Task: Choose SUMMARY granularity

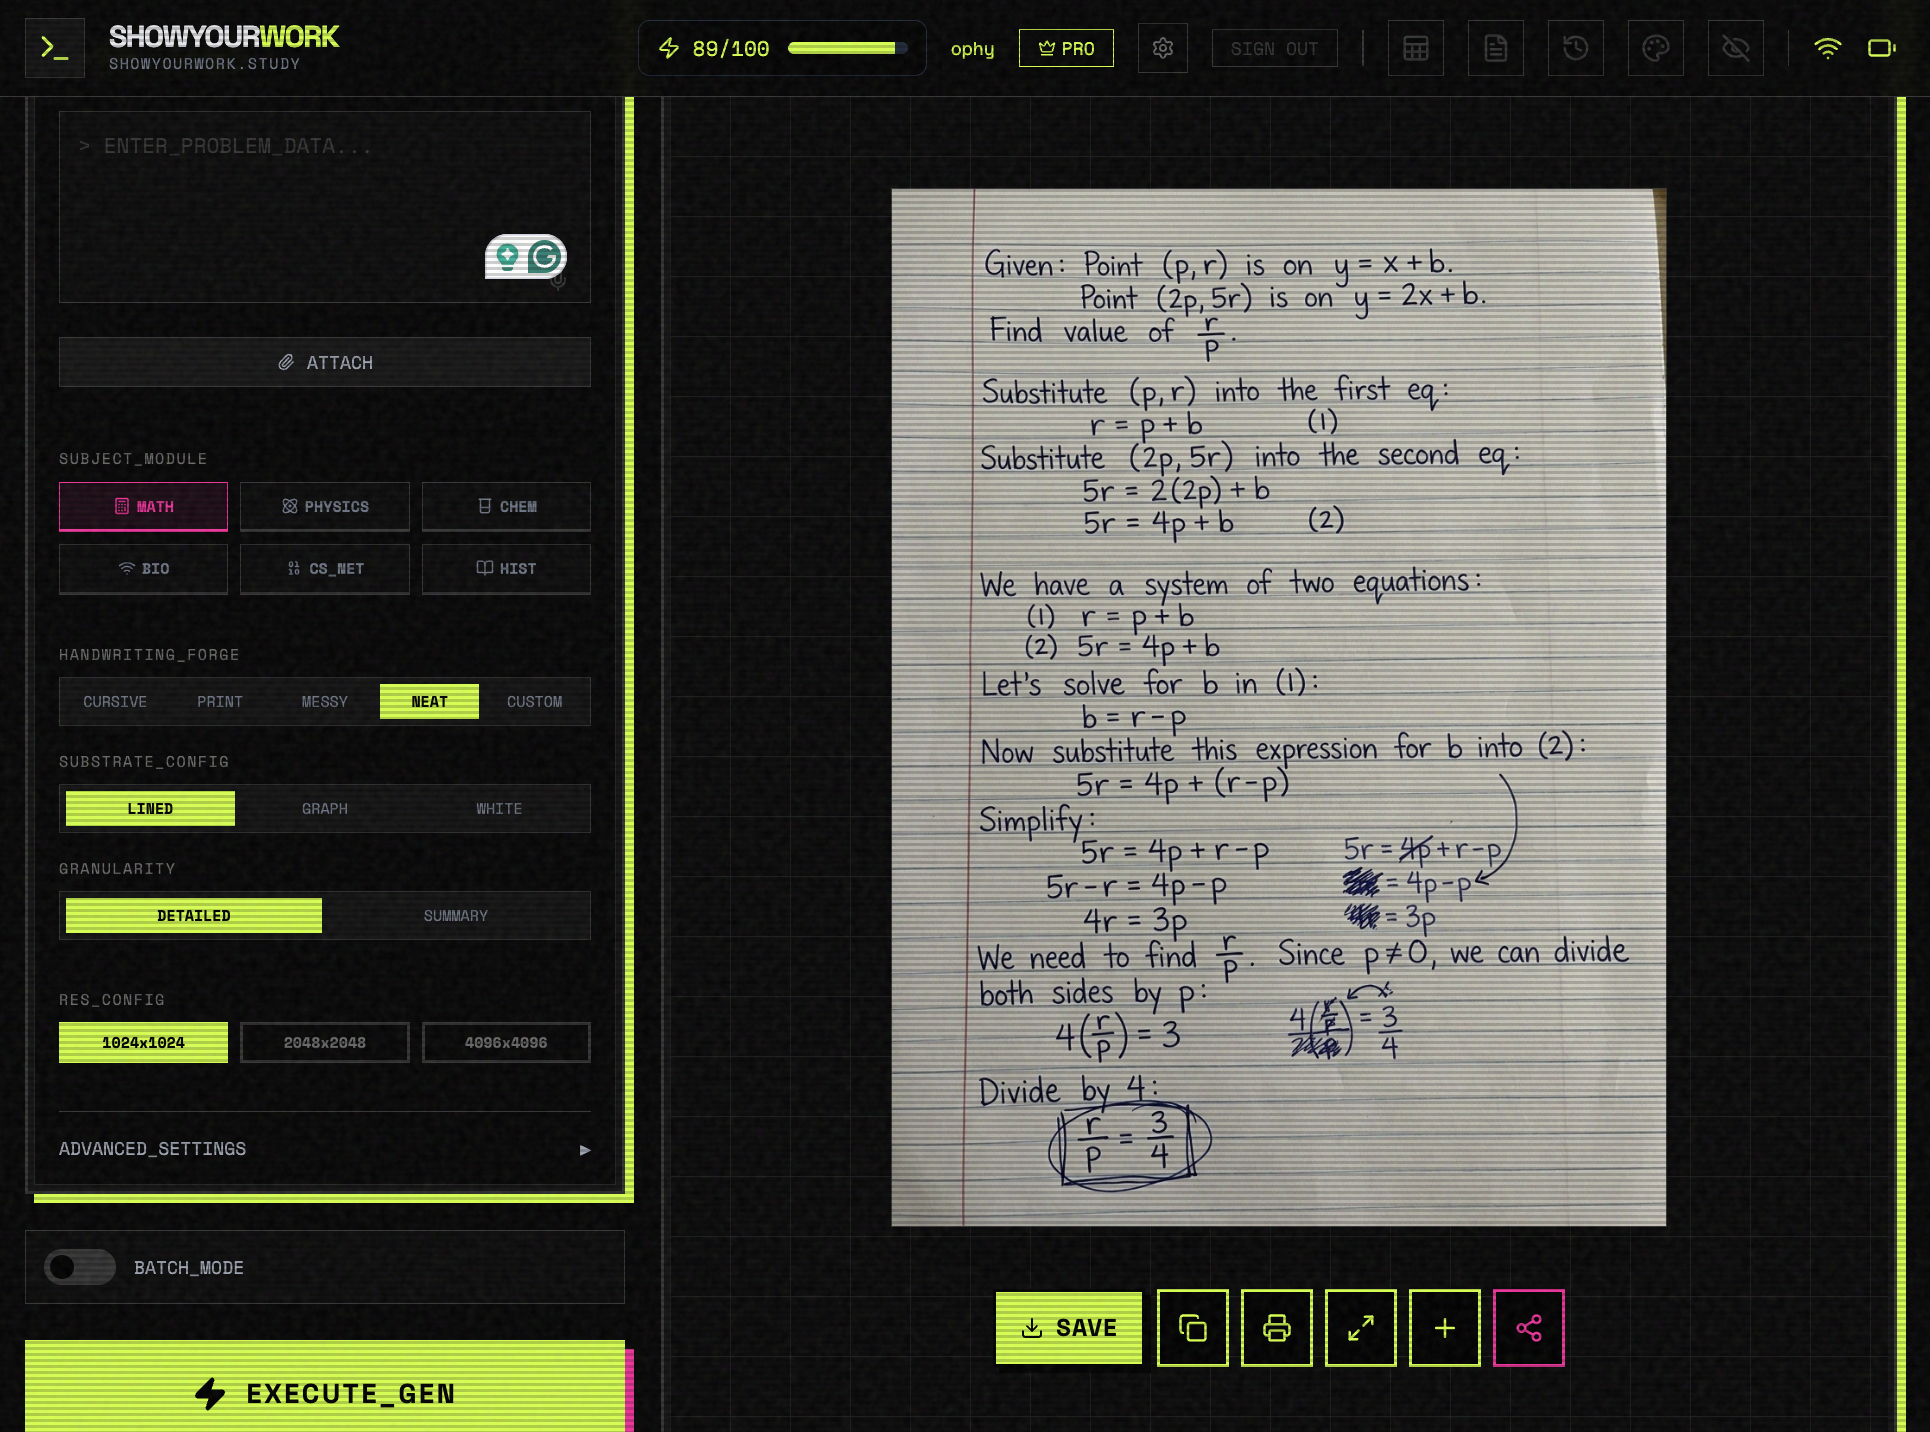Action: tap(455, 915)
